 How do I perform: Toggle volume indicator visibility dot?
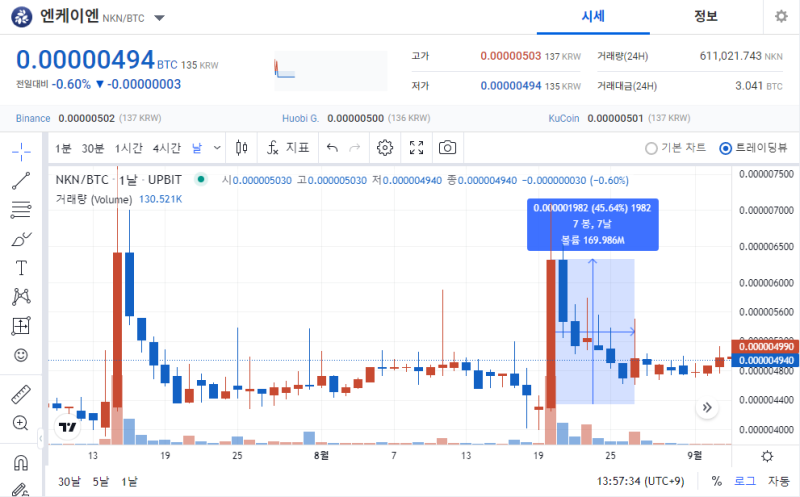coord(201,179)
